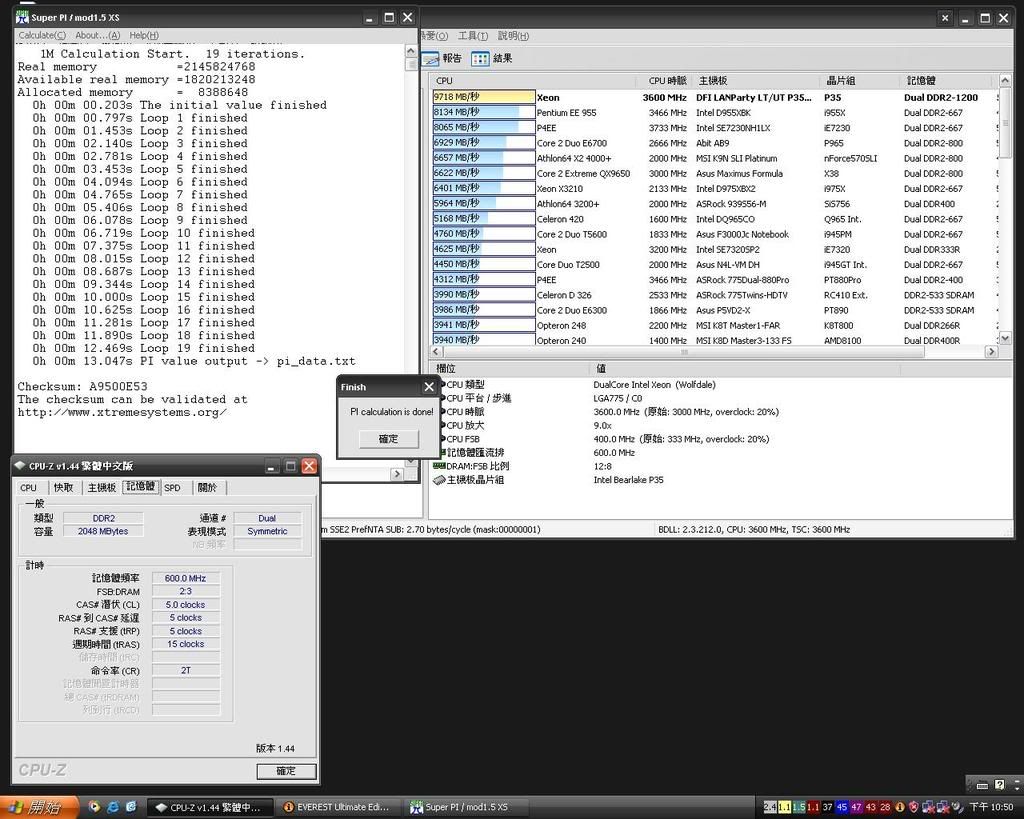Select the Core 2 Duo E6700 row
The image size is (1024, 819).
[x=714, y=143]
